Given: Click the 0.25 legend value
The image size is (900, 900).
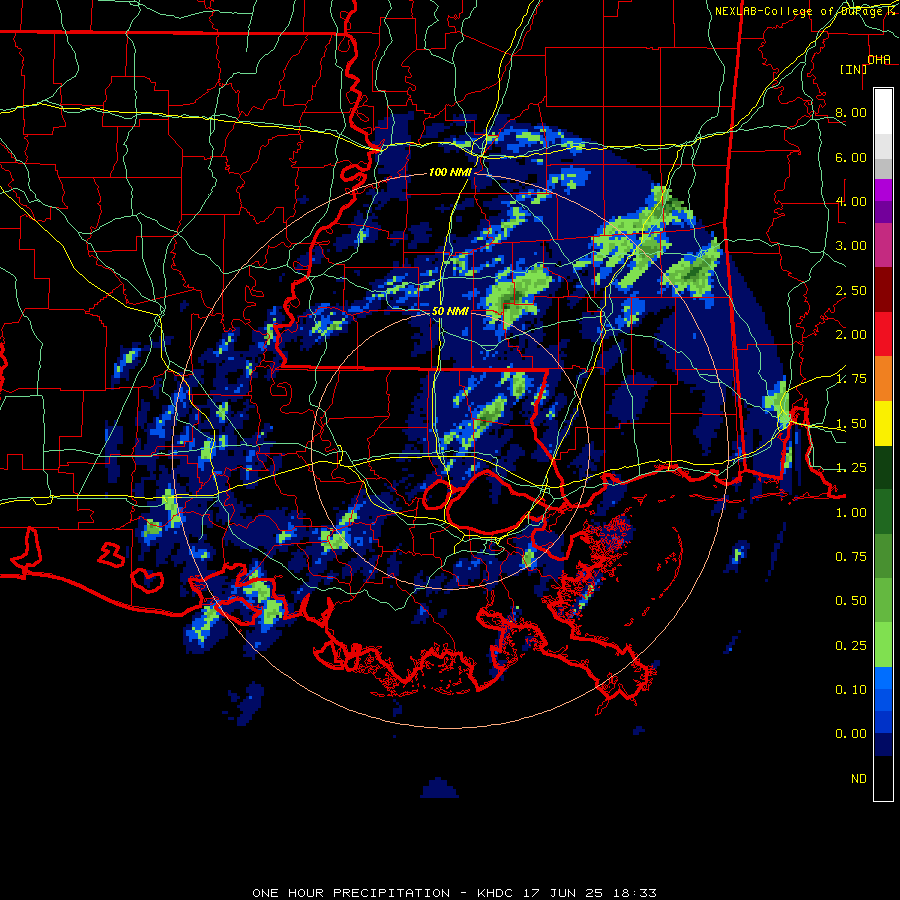Looking at the screenshot, I should tap(850, 646).
